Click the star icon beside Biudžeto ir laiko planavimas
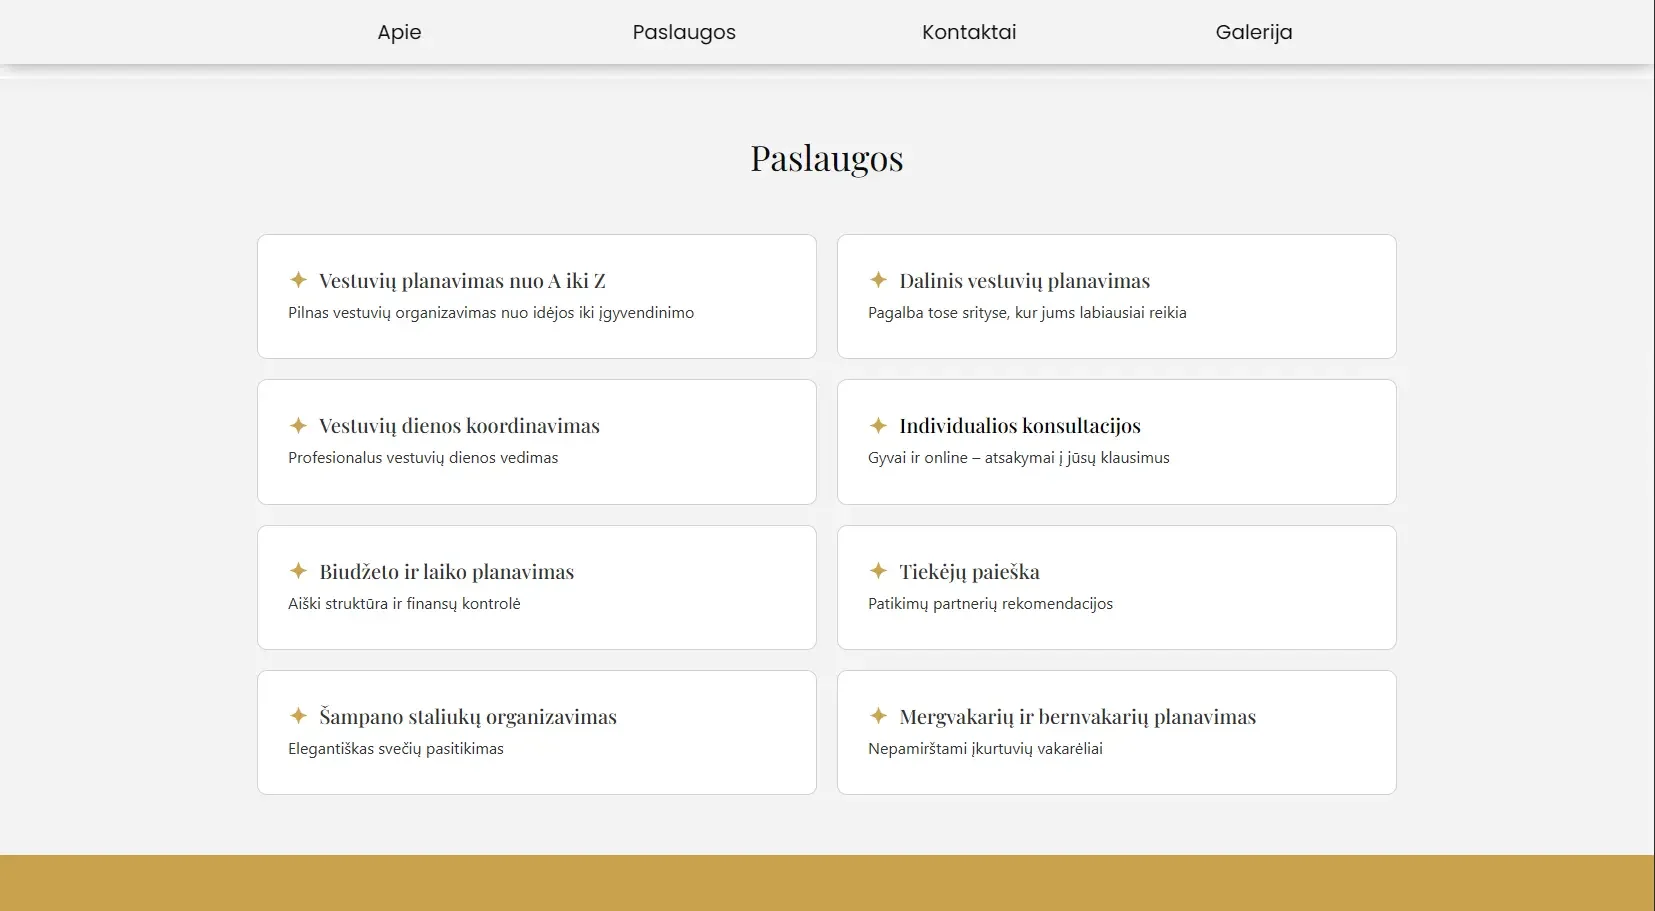This screenshot has width=1655, height=911. coord(298,571)
